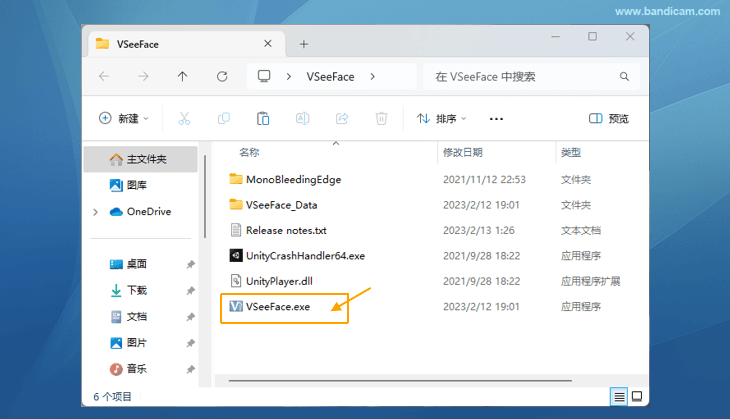
Task: Sort by 修改日期 column header
Action: click(x=463, y=152)
